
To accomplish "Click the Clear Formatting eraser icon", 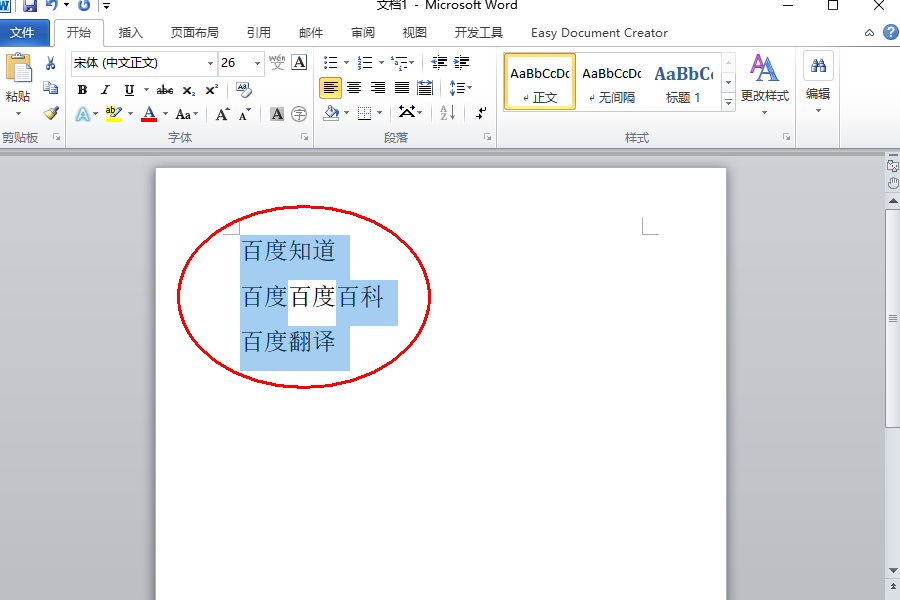I will pyautogui.click(x=244, y=90).
